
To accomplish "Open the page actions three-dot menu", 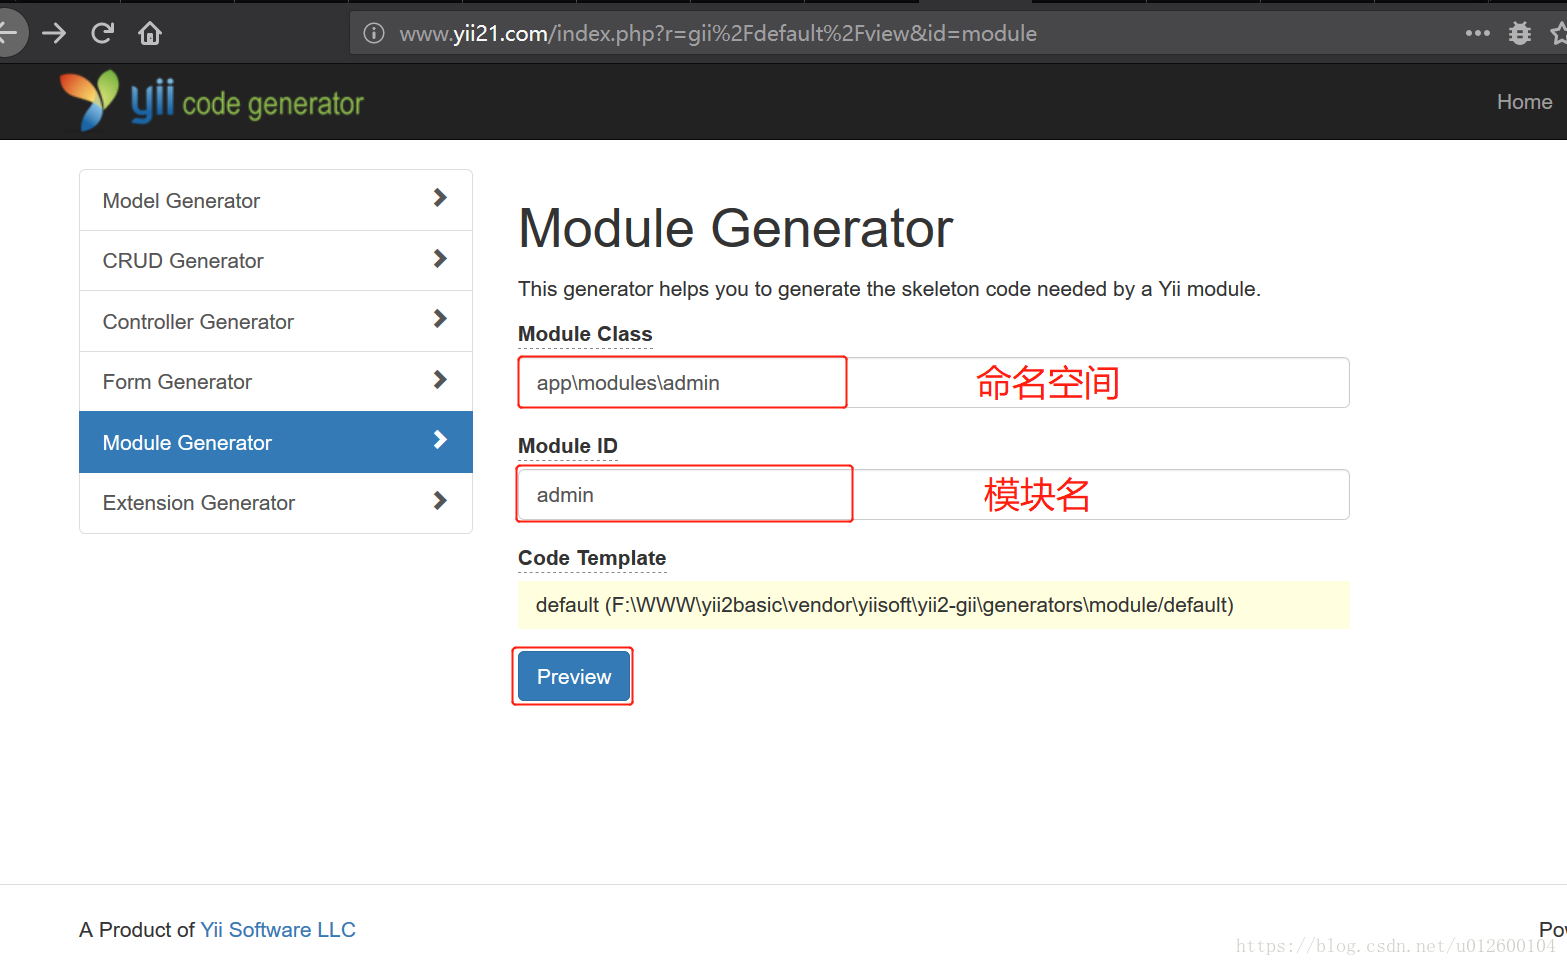I will 1477,33.
